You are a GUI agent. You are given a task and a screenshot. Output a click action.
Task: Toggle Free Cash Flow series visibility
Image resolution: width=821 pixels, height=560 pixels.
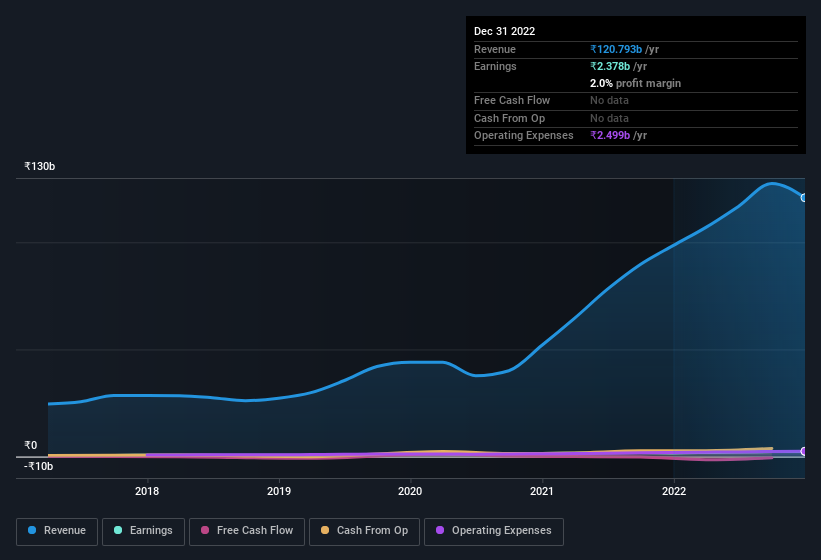(247, 531)
